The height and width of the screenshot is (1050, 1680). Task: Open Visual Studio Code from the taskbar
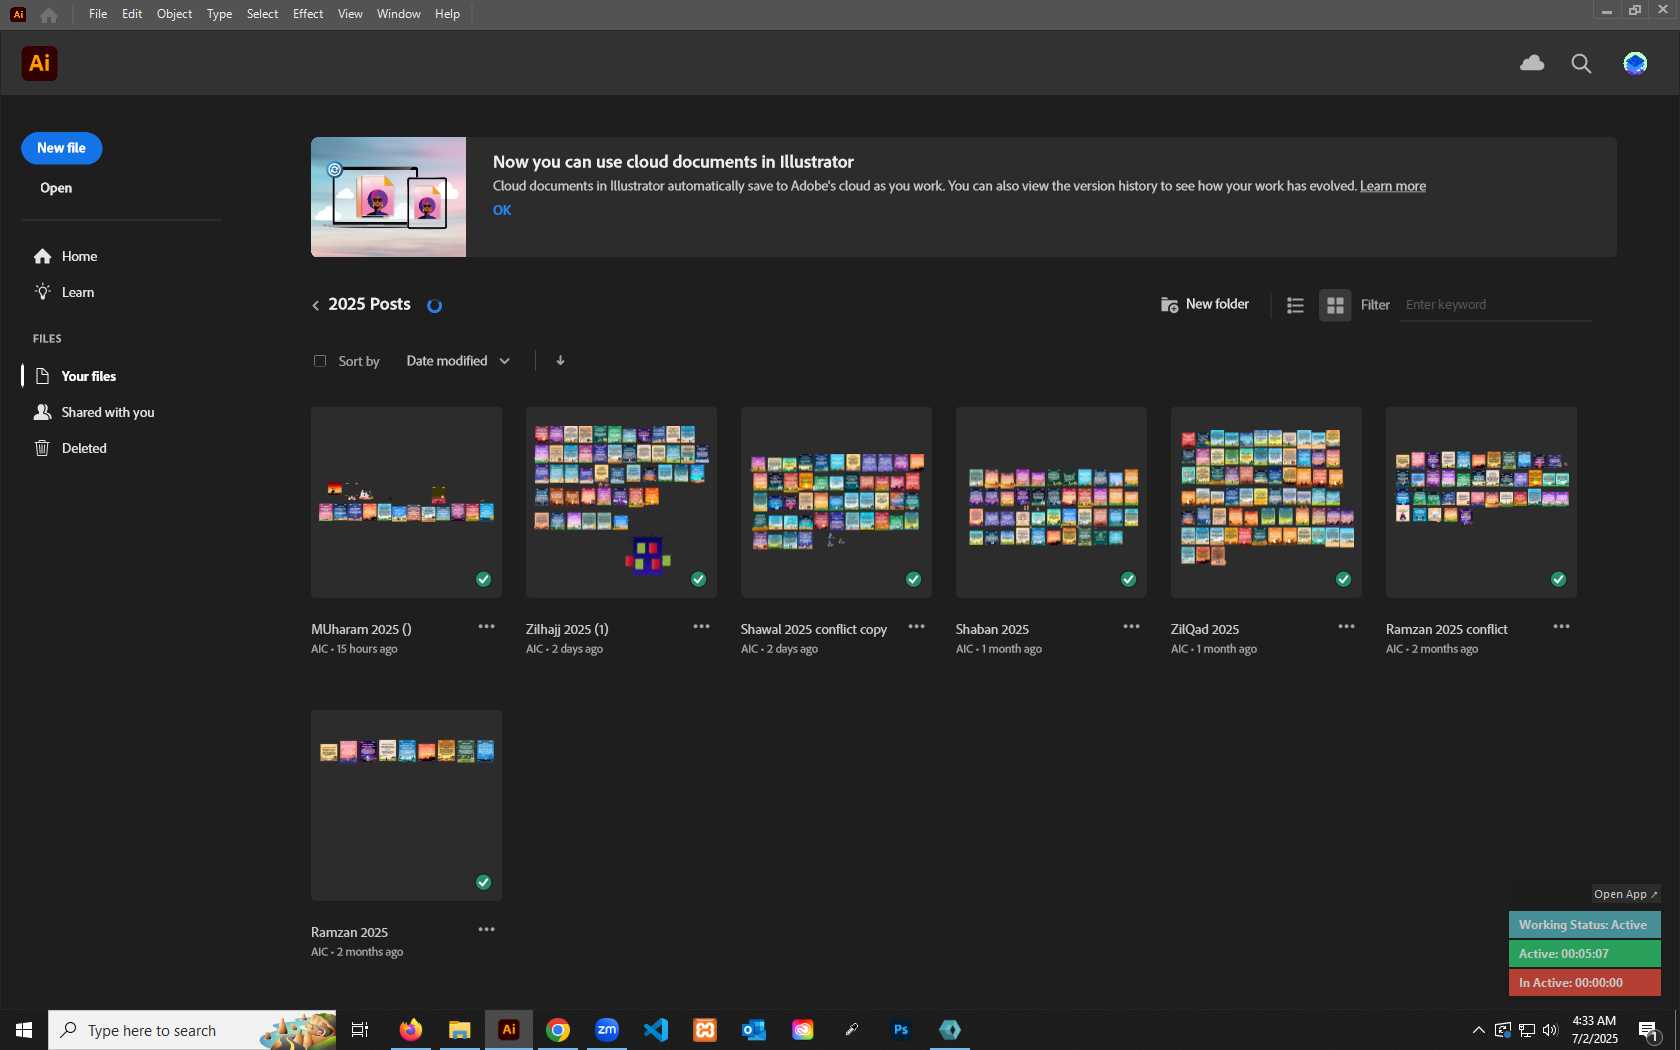656,1030
